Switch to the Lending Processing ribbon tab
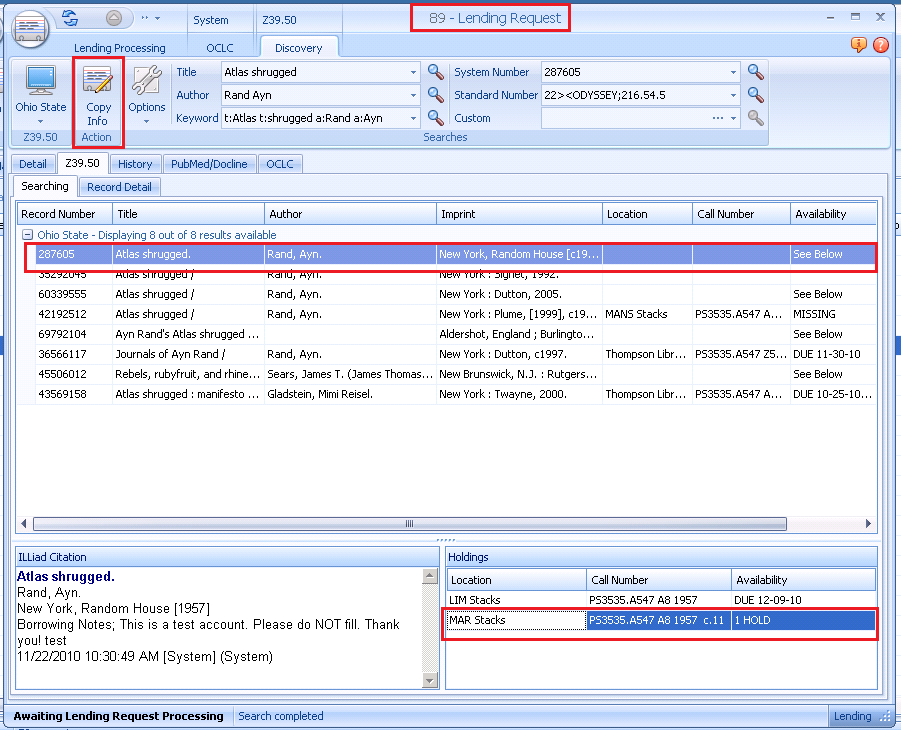This screenshot has width=901, height=730. coord(119,48)
